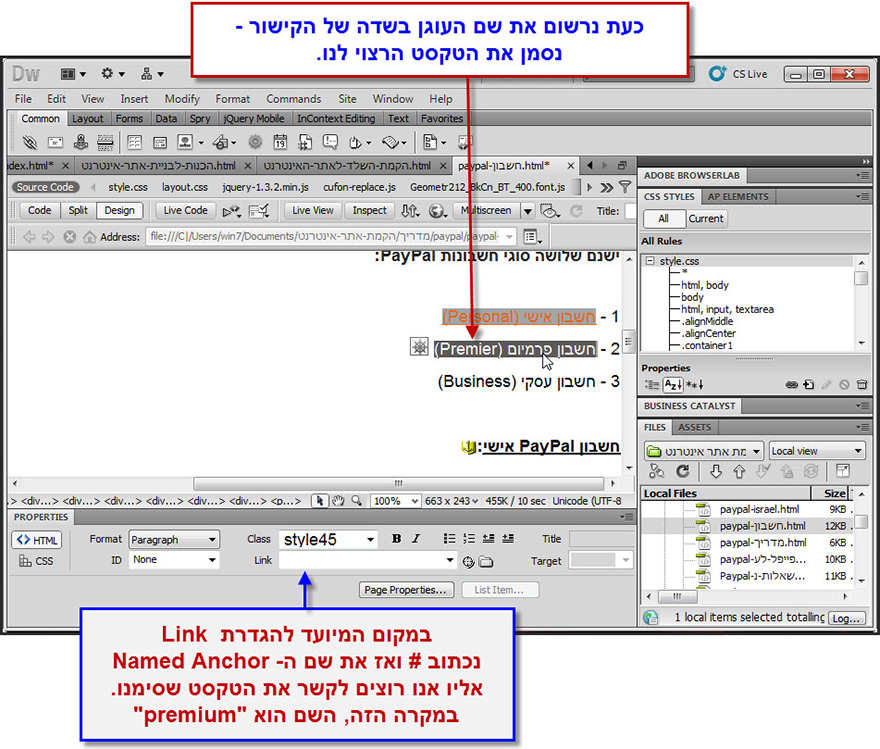Click Browse for File folder icon

pyautogui.click(x=486, y=562)
